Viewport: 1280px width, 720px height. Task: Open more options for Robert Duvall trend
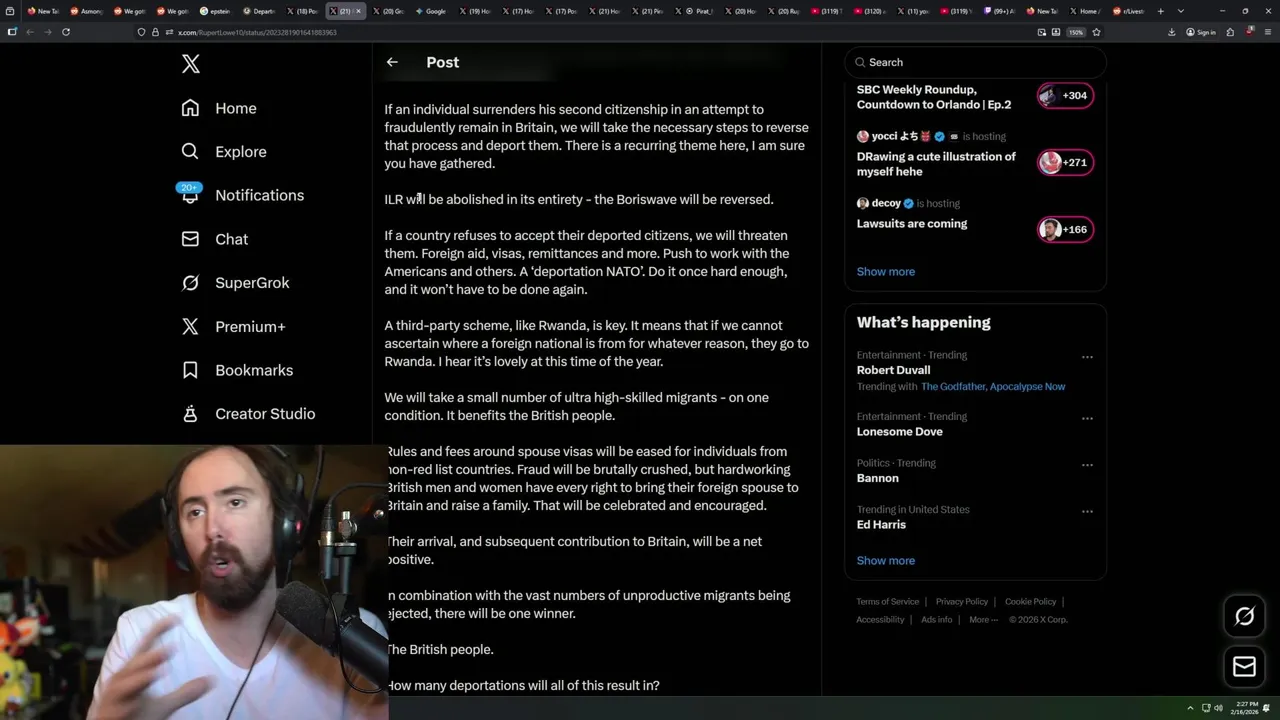tap(1087, 356)
